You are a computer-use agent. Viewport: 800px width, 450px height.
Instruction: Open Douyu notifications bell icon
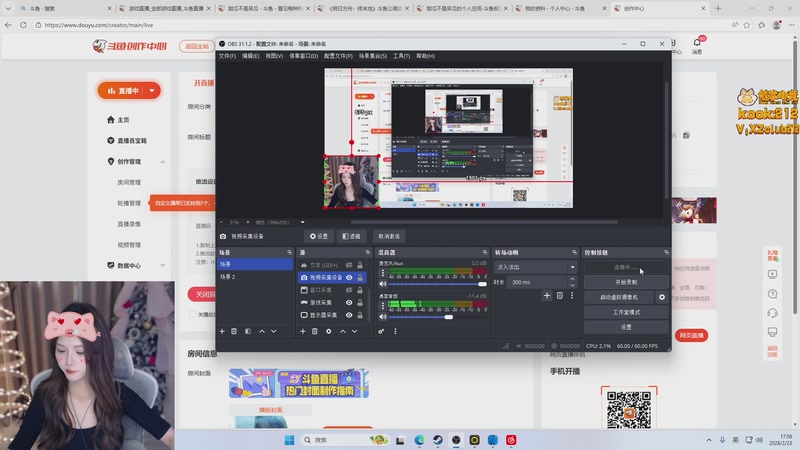coord(697,42)
